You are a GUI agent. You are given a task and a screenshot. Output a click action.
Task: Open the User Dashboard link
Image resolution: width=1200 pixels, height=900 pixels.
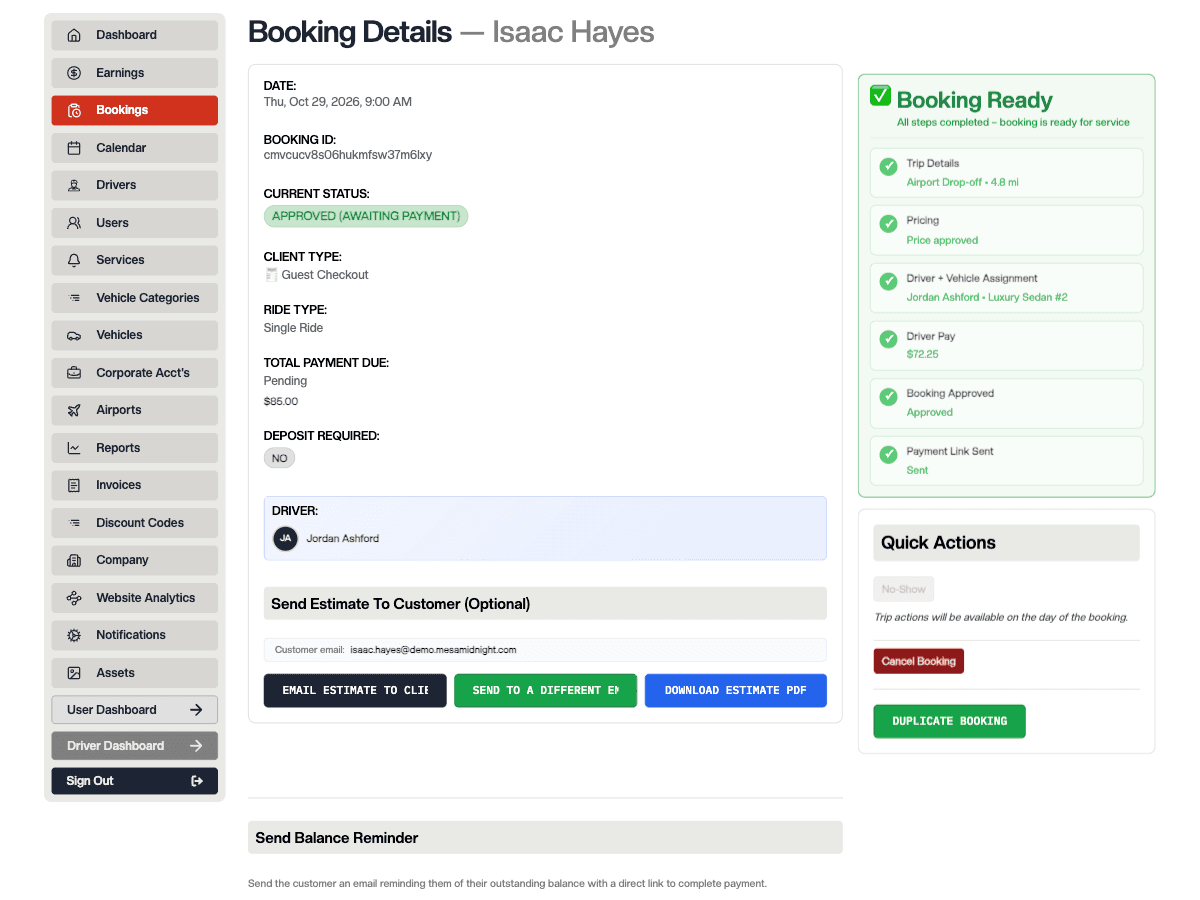(135, 710)
